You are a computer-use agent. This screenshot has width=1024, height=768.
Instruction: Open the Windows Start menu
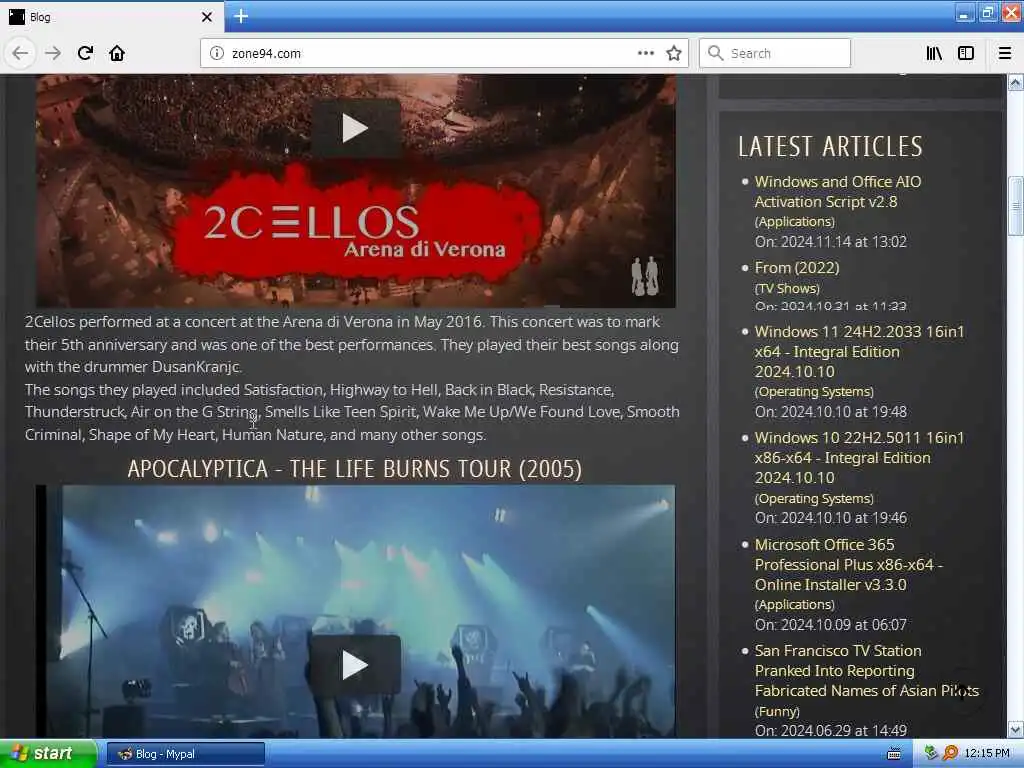point(48,754)
